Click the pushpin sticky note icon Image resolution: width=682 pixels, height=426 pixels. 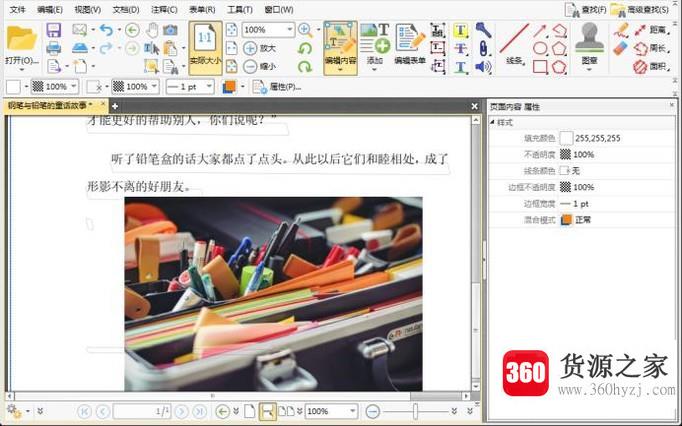483,30
